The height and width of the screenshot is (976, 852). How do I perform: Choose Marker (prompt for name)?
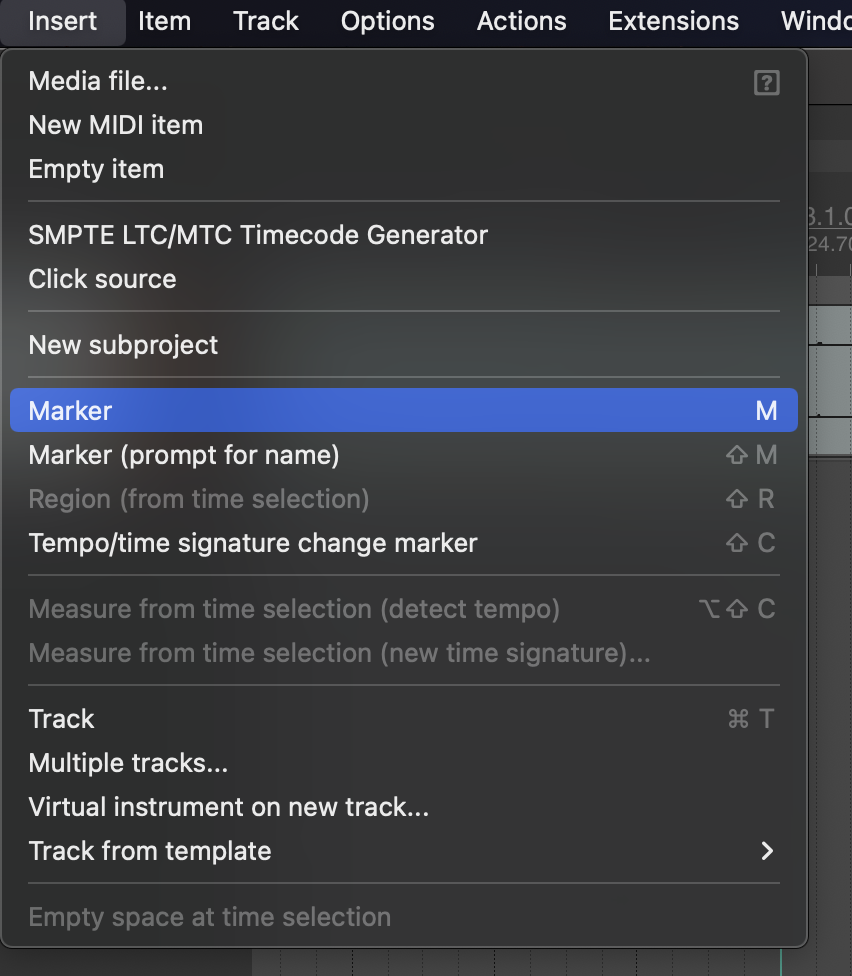pyautogui.click(x=404, y=455)
